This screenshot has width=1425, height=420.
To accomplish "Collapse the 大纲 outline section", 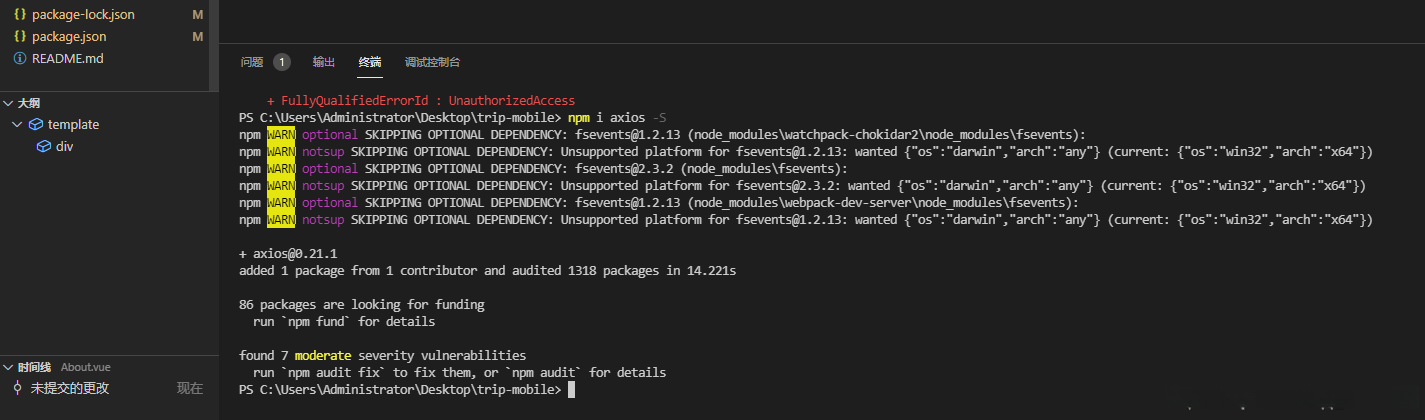I will pyautogui.click(x=8, y=103).
